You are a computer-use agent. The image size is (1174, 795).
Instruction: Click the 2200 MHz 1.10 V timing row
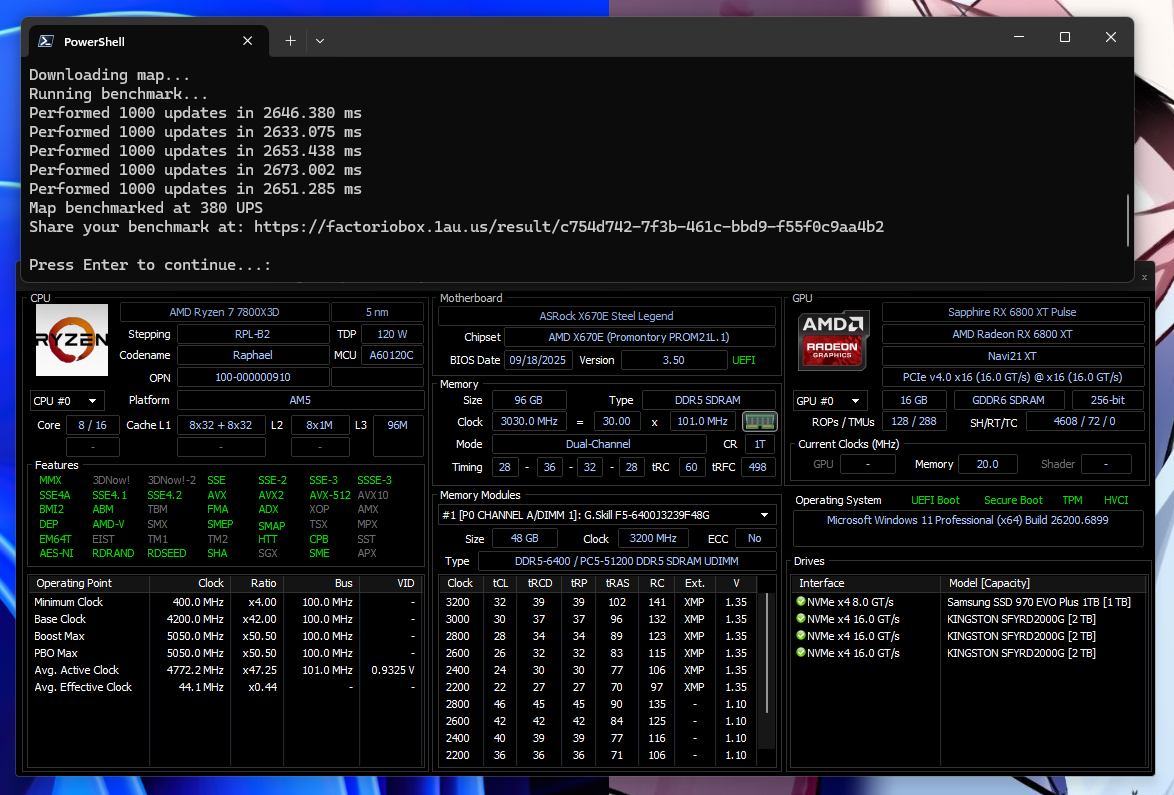click(x=599, y=755)
